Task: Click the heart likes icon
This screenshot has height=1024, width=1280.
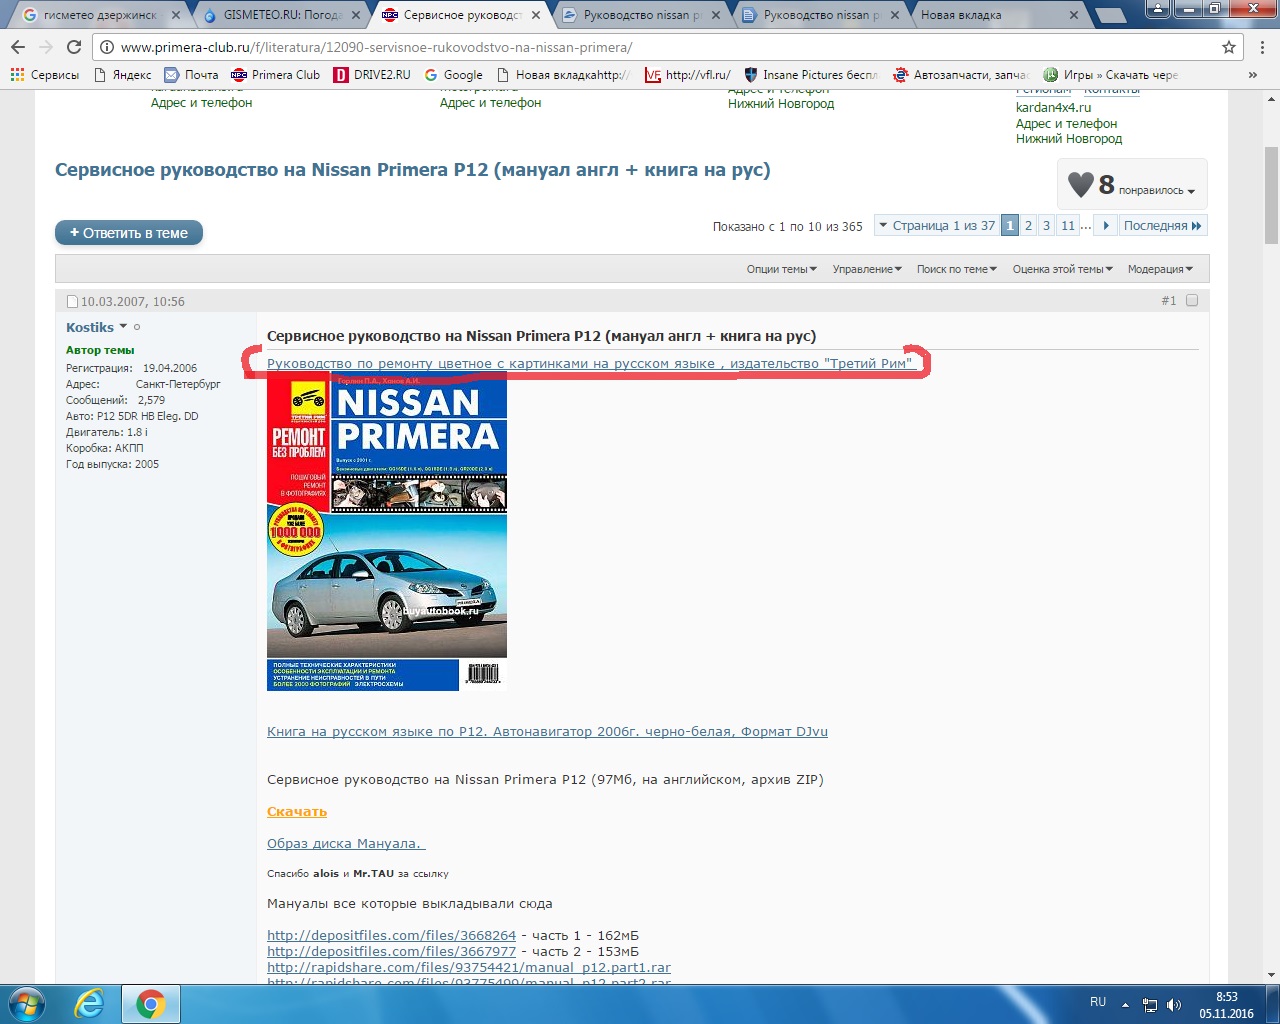Action: (x=1081, y=185)
